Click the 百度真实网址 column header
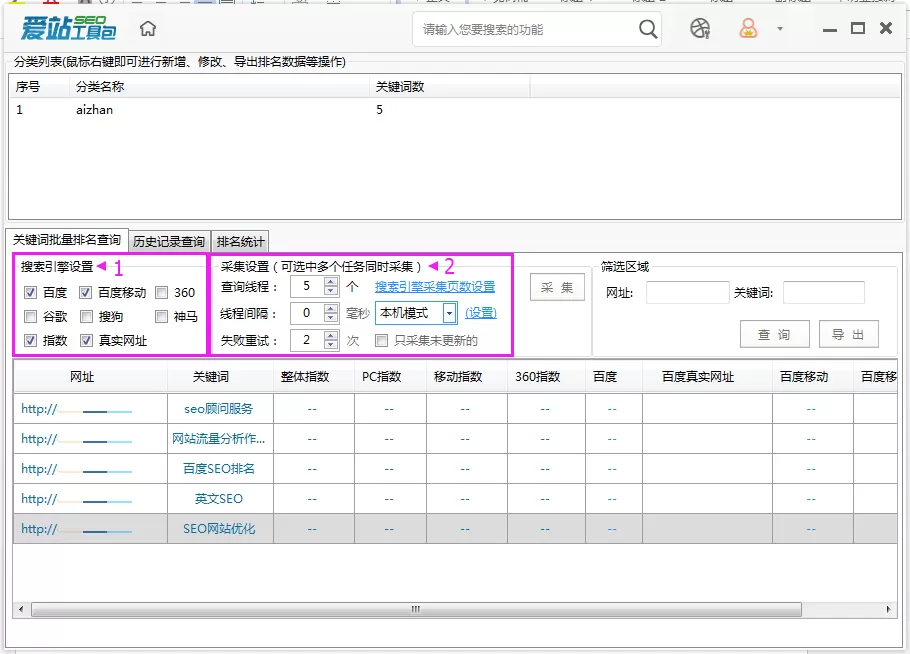 (x=707, y=377)
